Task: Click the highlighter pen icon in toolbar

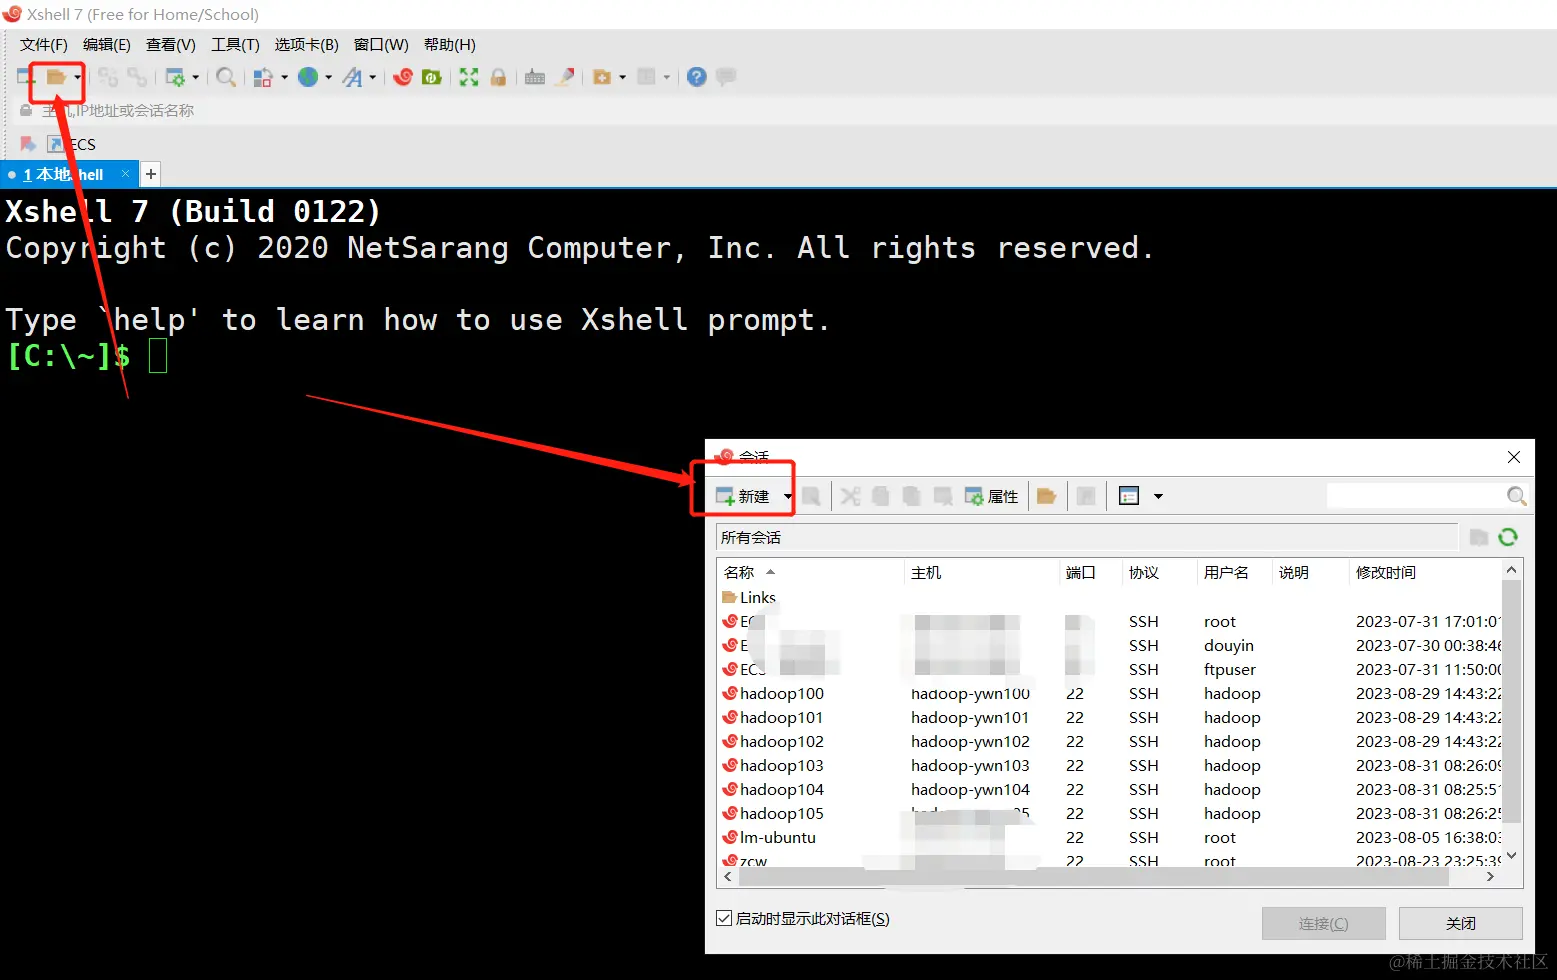Action: point(565,77)
